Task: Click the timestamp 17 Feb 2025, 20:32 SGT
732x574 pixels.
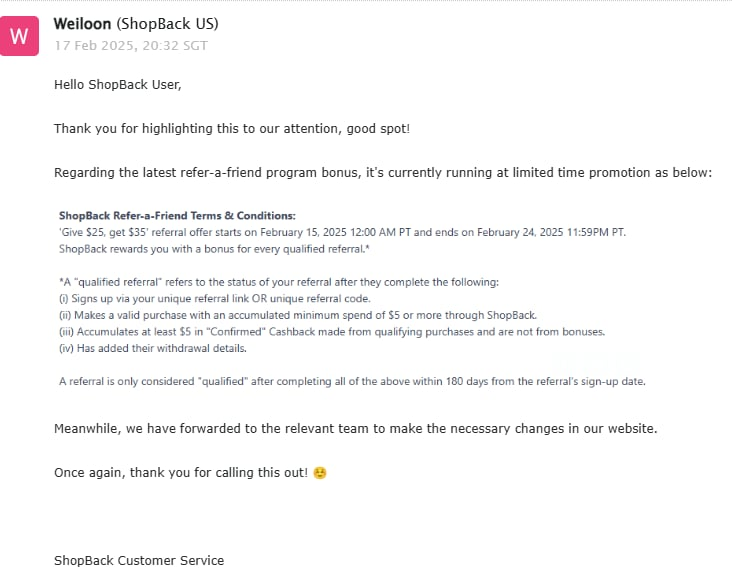Action: (x=131, y=46)
